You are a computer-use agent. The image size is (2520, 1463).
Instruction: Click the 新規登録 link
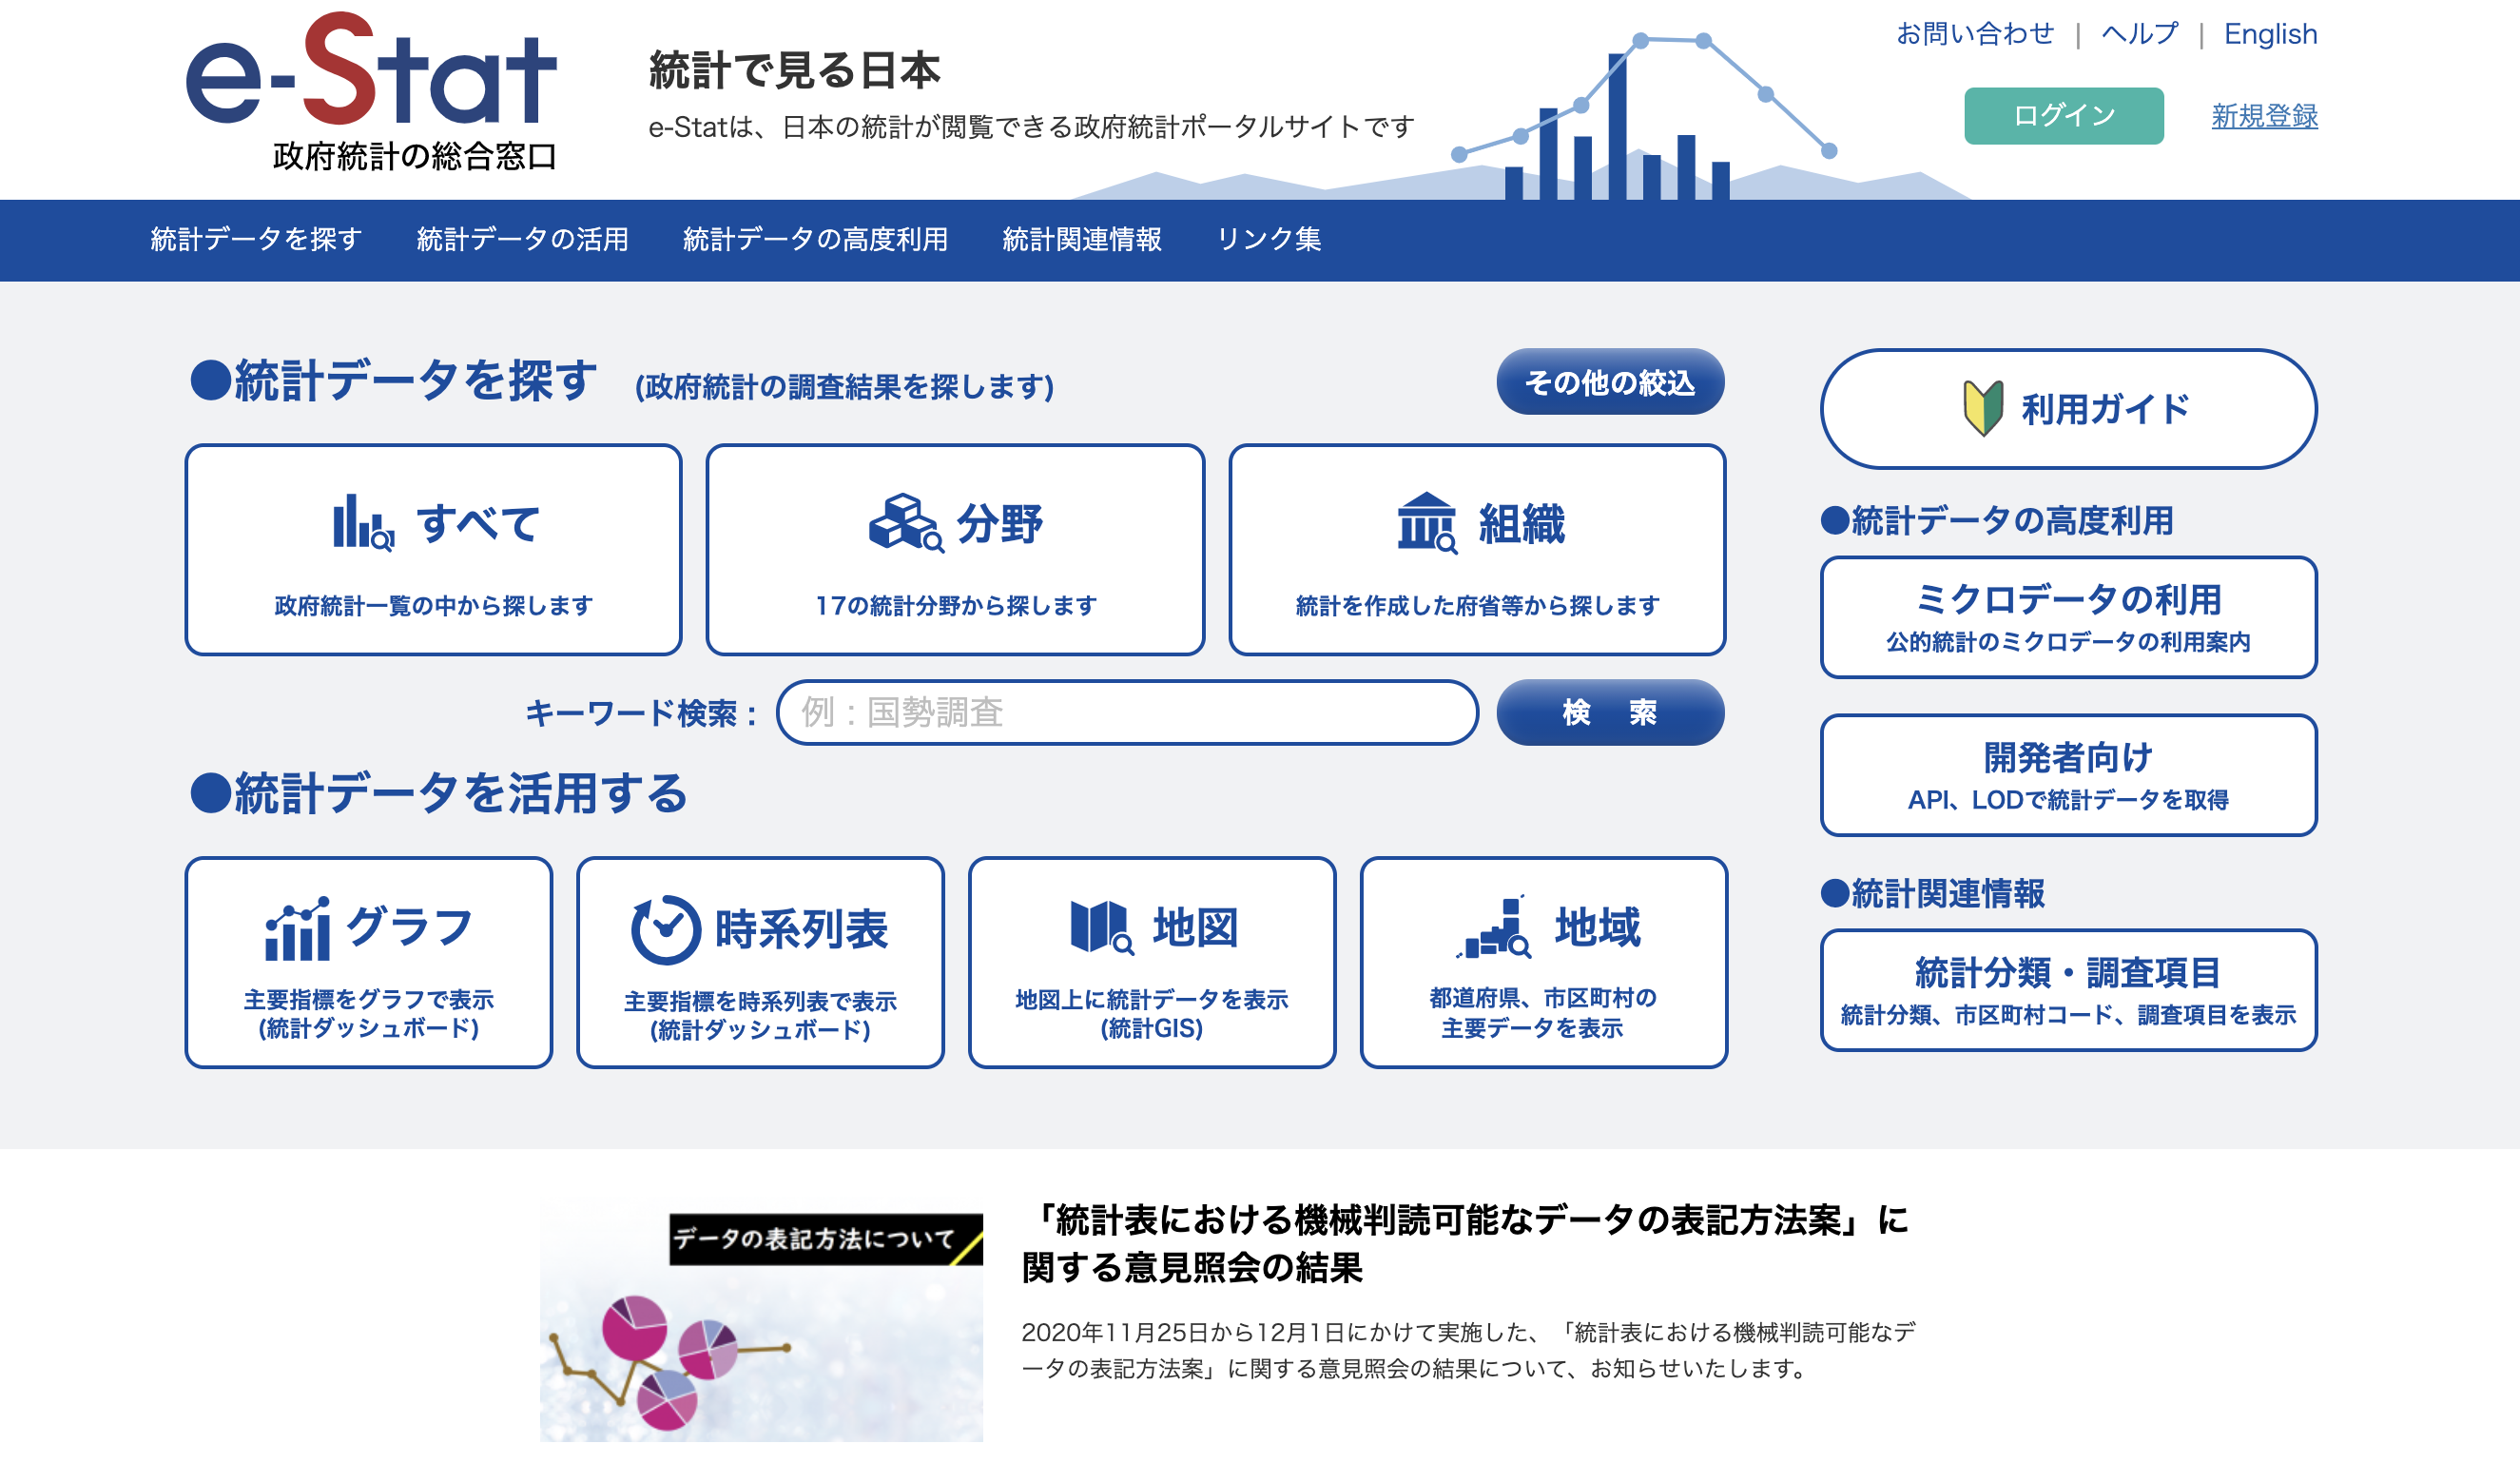pyautogui.click(x=2264, y=117)
